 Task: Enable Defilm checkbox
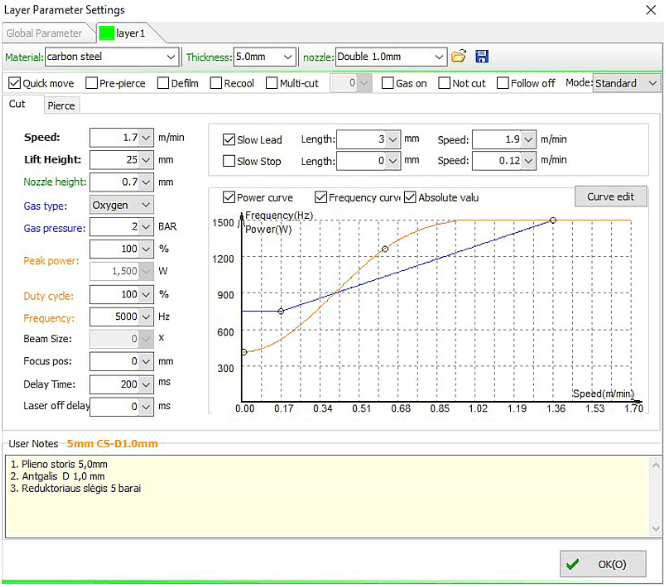163,83
